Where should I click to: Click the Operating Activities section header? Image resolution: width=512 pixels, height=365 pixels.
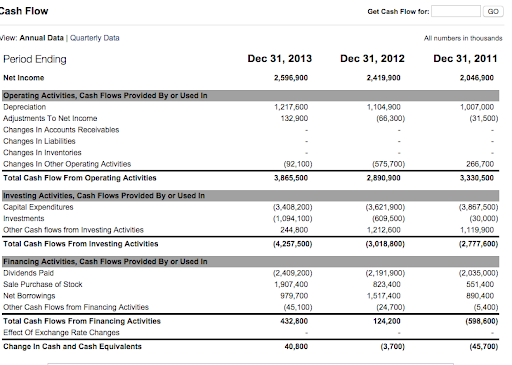pos(250,96)
